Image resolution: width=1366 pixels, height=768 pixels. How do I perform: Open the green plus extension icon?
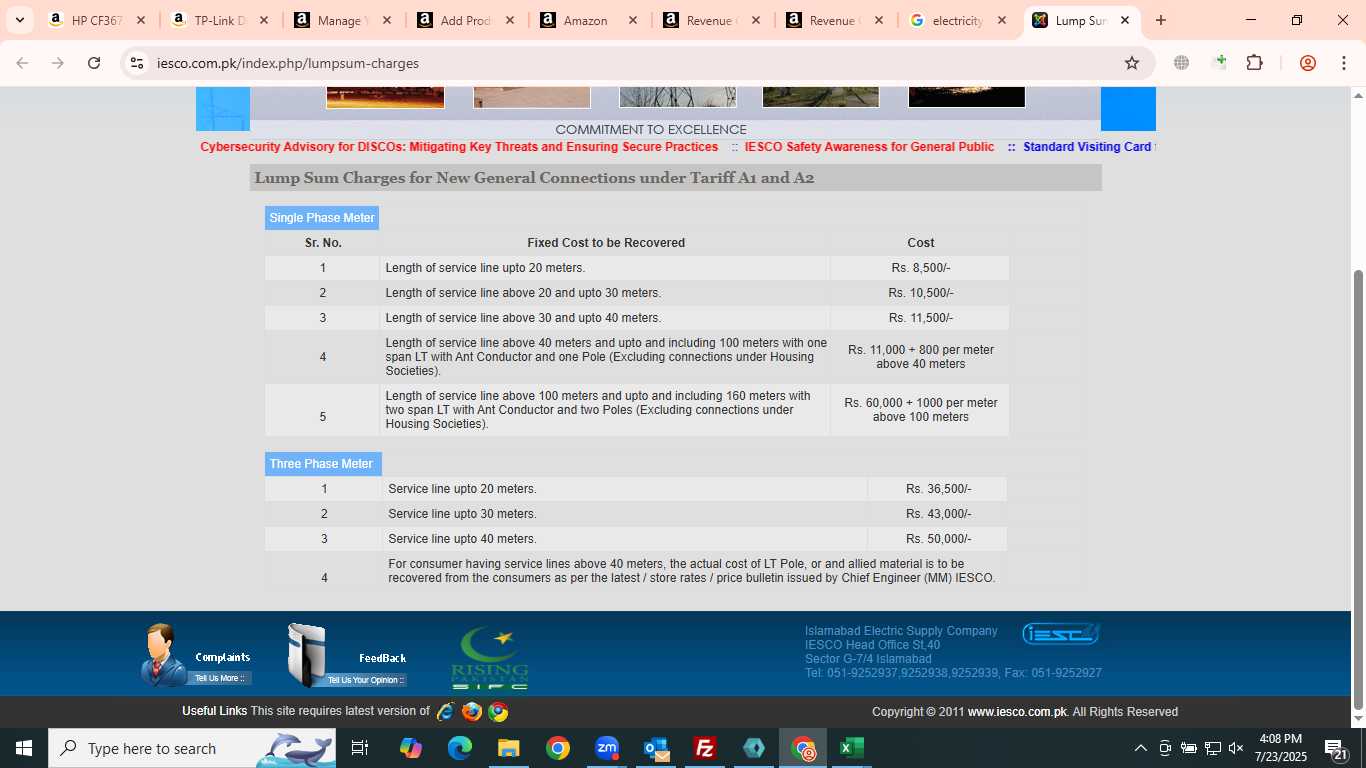[x=1219, y=63]
